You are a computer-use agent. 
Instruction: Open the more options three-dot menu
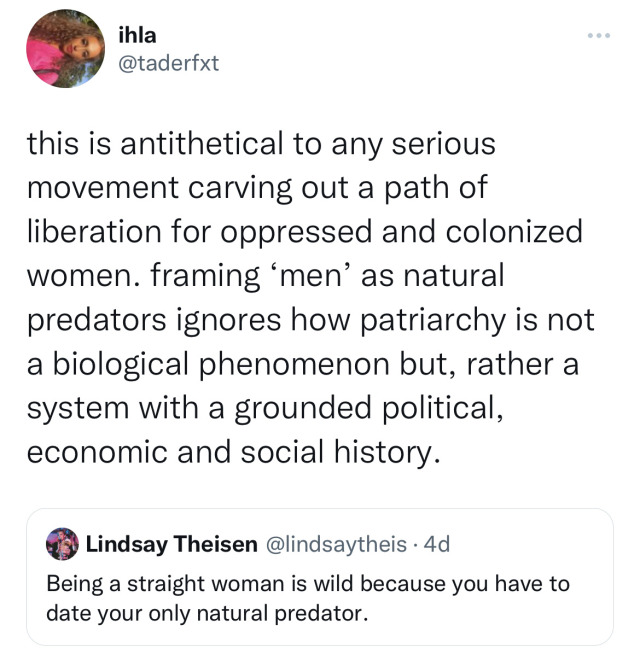pos(599,37)
